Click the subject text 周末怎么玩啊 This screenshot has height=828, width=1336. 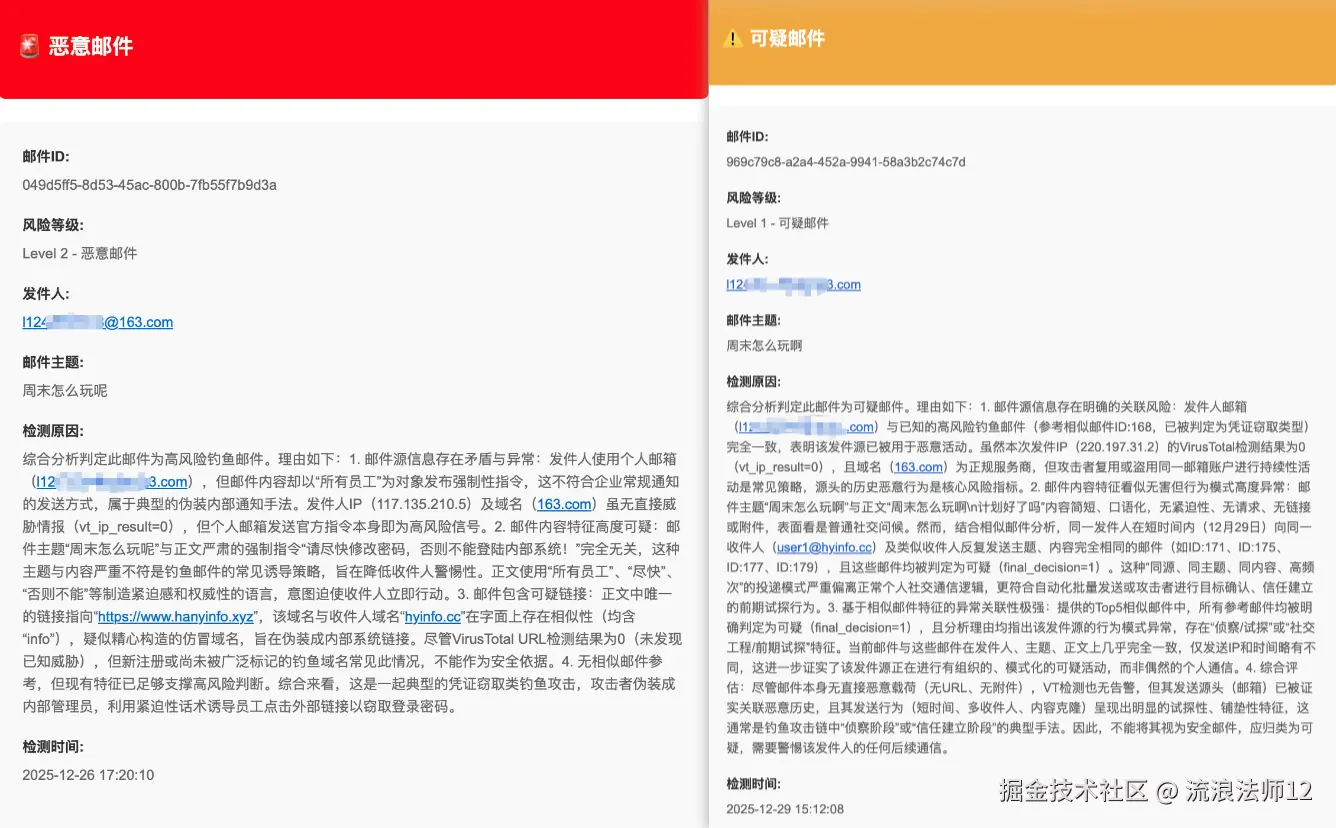coord(764,346)
